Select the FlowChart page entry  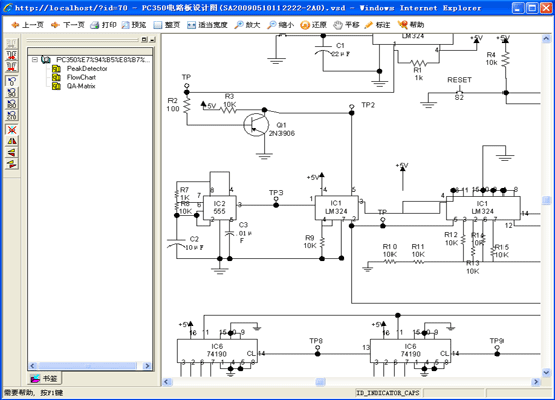(x=81, y=77)
